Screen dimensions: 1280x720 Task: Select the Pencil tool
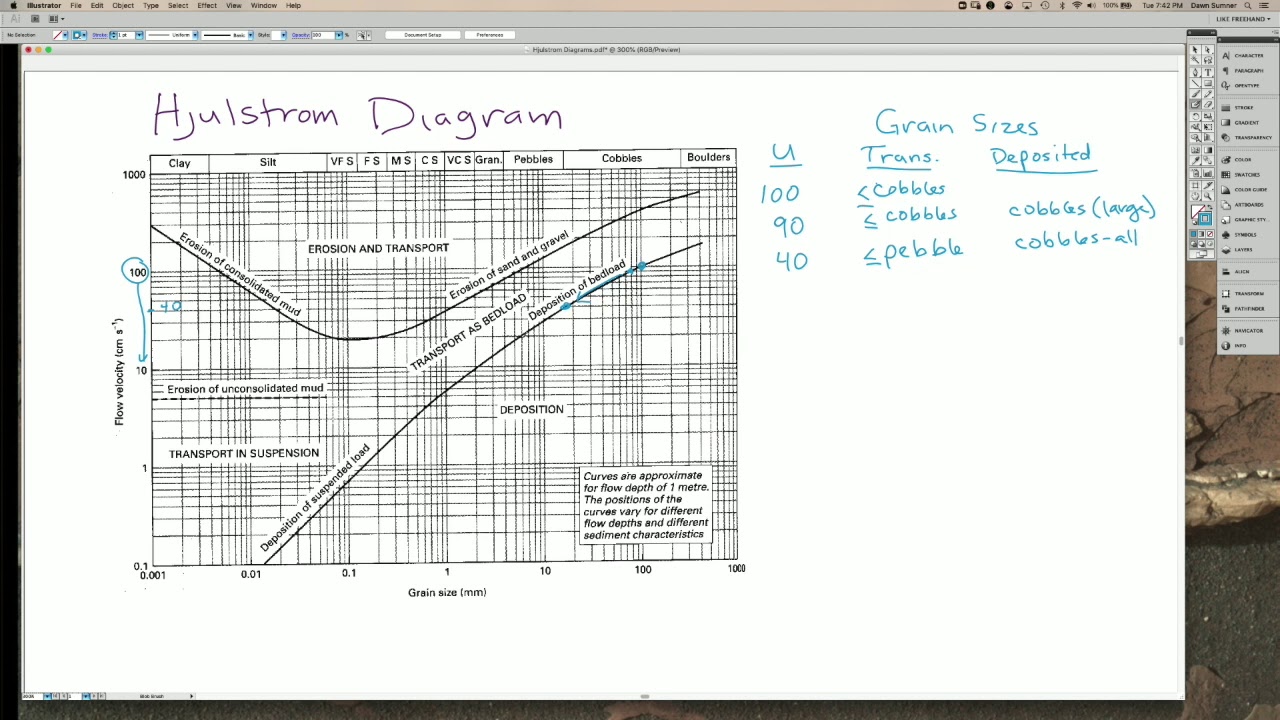pos(1207,94)
